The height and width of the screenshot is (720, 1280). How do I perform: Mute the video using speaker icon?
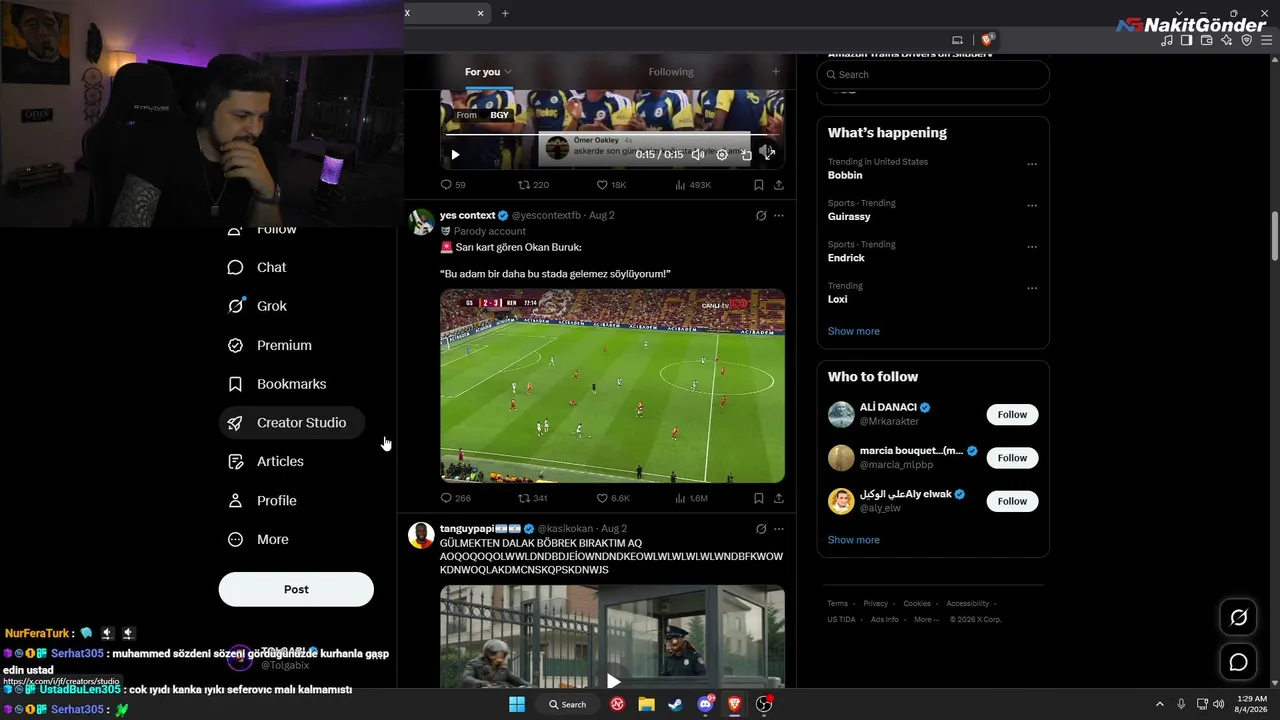[698, 155]
